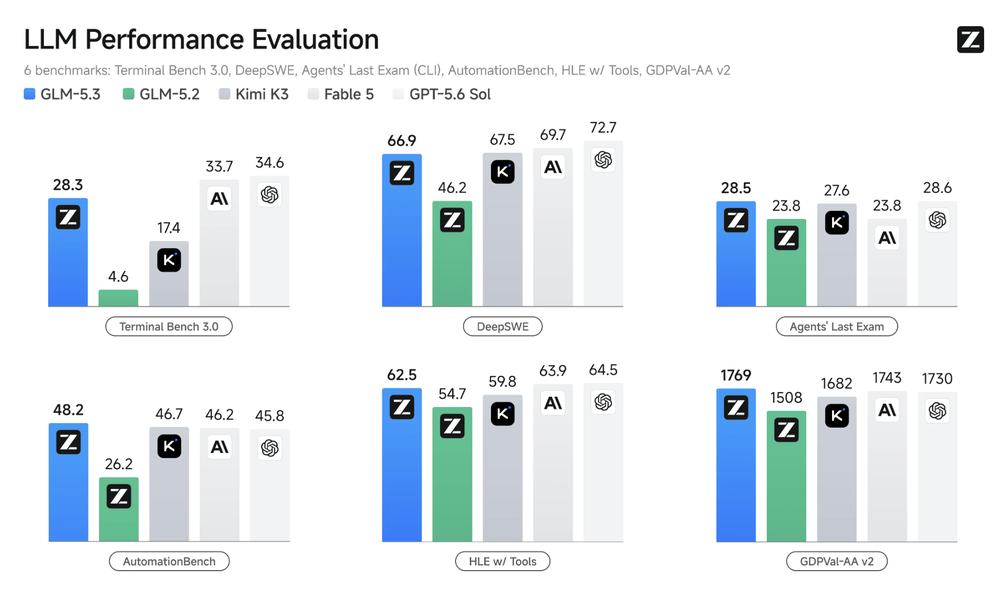Select the DeepSWE label pill
The width and height of the screenshot is (1000, 600).
click(503, 326)
